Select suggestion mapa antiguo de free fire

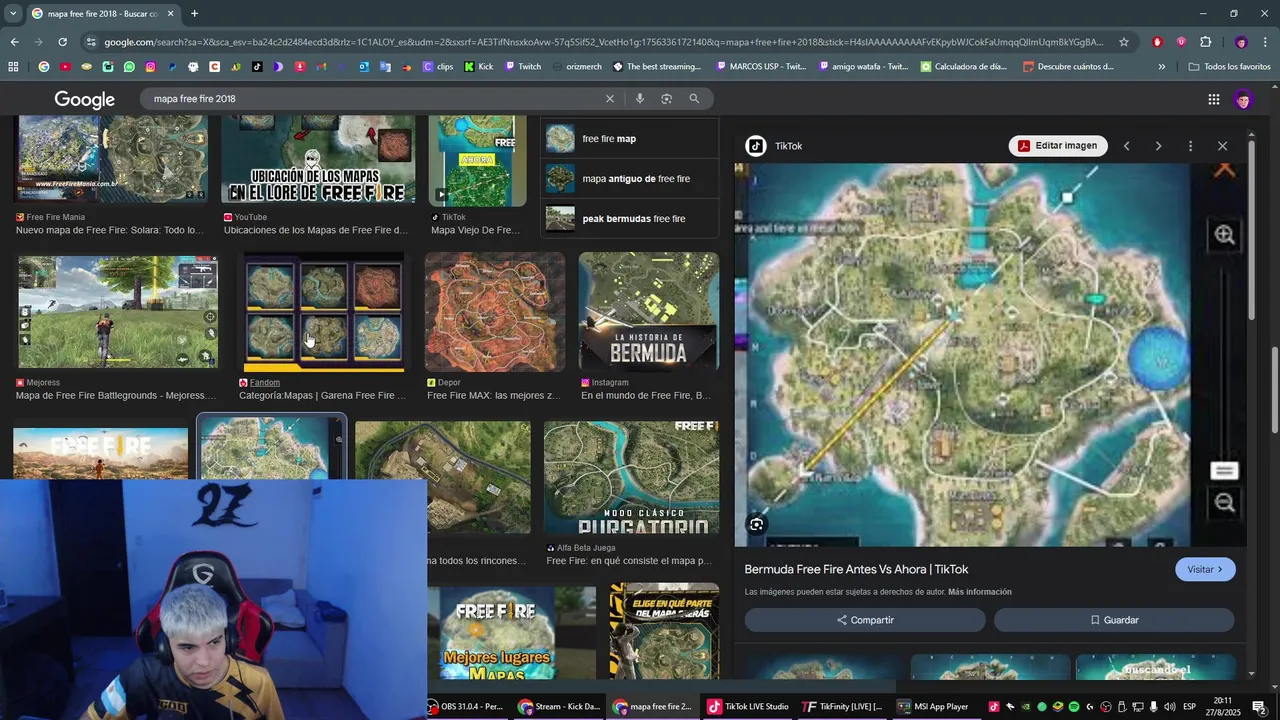(630, 179)
